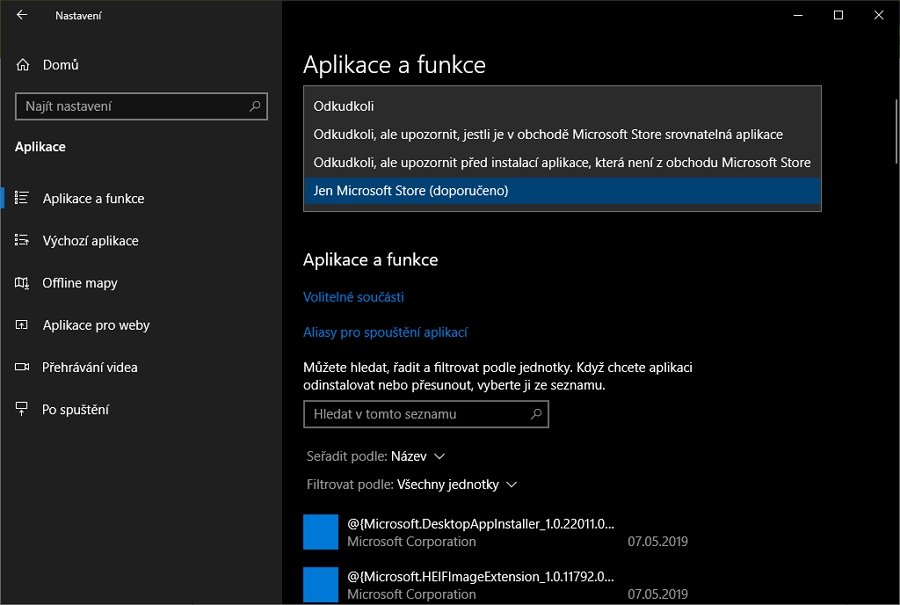Click the Výchozí aplikace sidebar icon
Viewport: 900px width, 605px height.
(22, 241)
